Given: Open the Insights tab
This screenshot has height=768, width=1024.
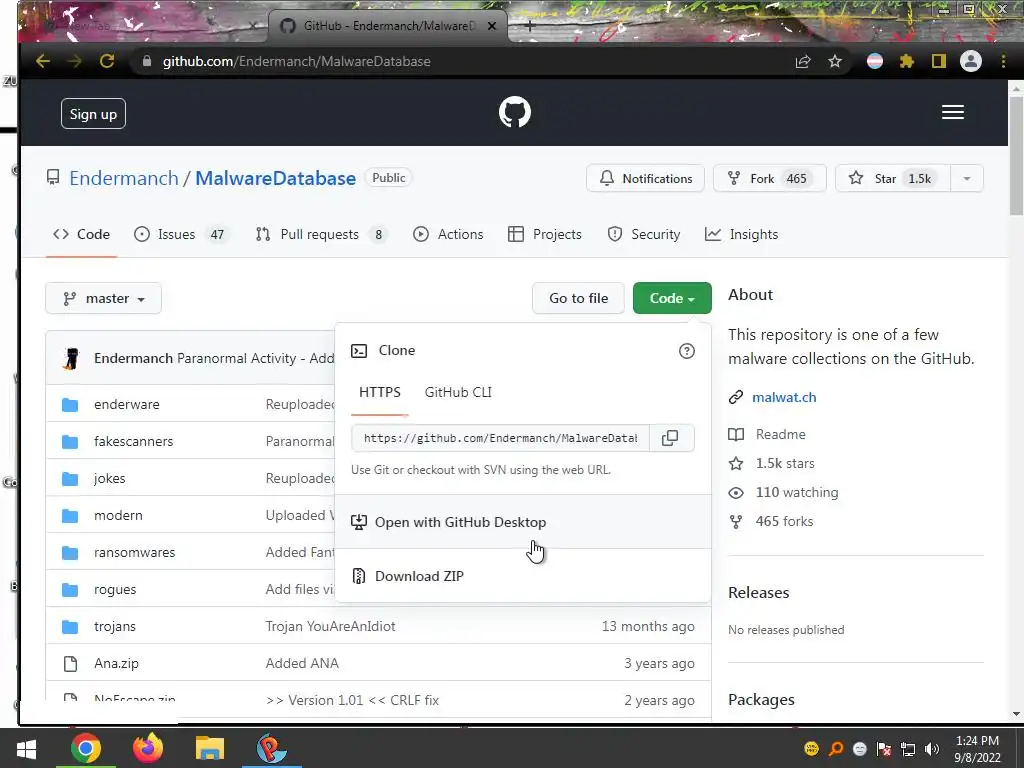Looking at the screenshot, I should coord(742,234).
